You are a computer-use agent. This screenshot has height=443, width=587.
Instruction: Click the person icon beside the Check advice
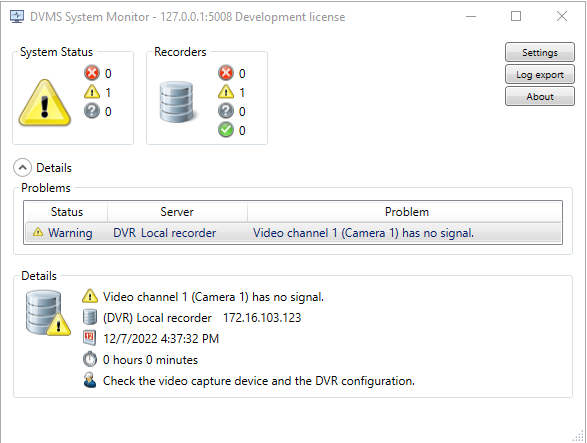(x=89, y=380)
